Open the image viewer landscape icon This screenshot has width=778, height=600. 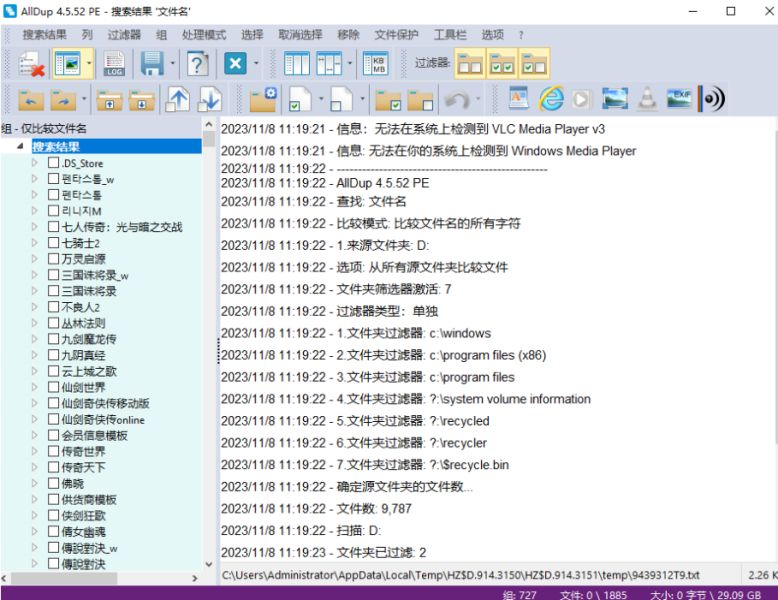click(615, 98)
